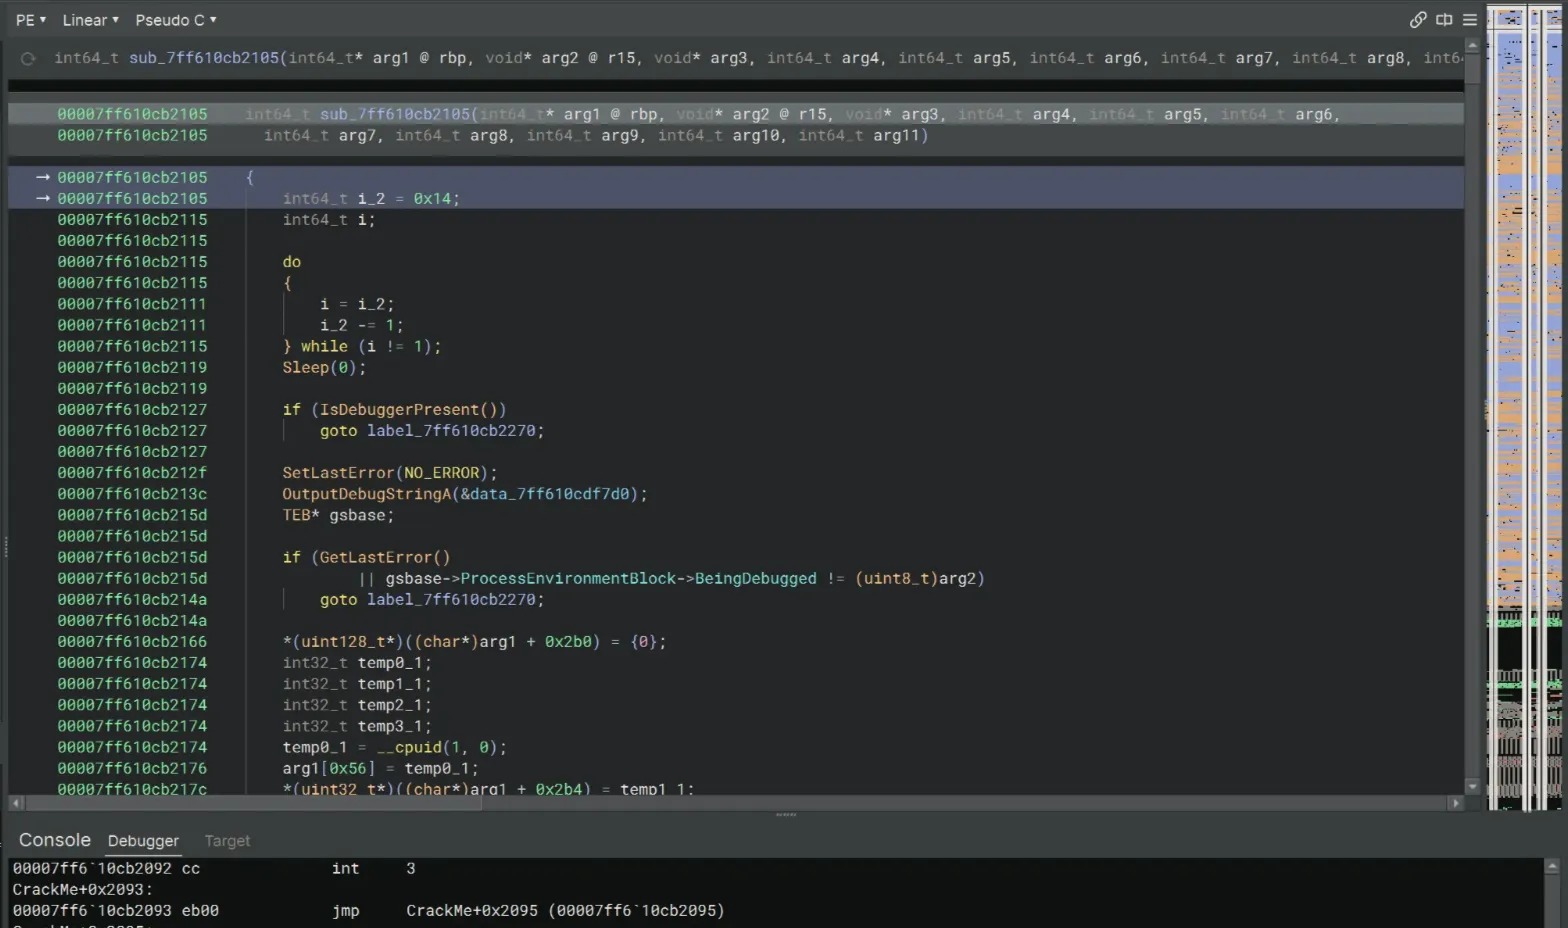This screenshot has height=928, width=1568.
Task: Switch to the Debugger tab
Action: point(143,841)
